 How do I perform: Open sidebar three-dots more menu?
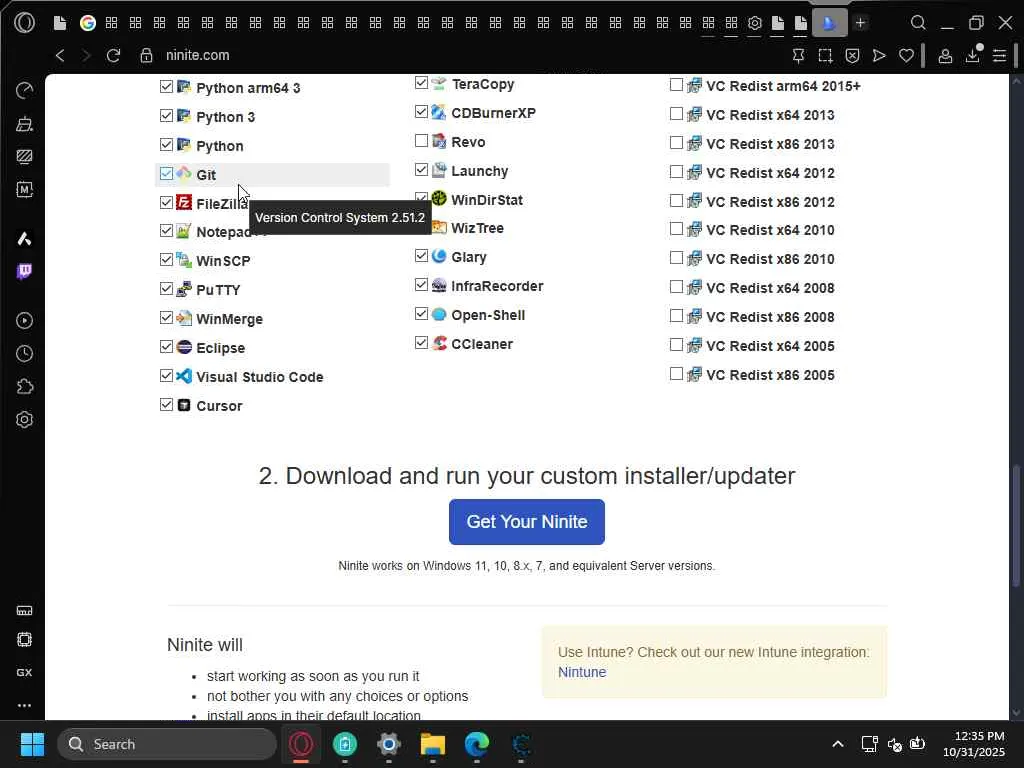[24, 705]
